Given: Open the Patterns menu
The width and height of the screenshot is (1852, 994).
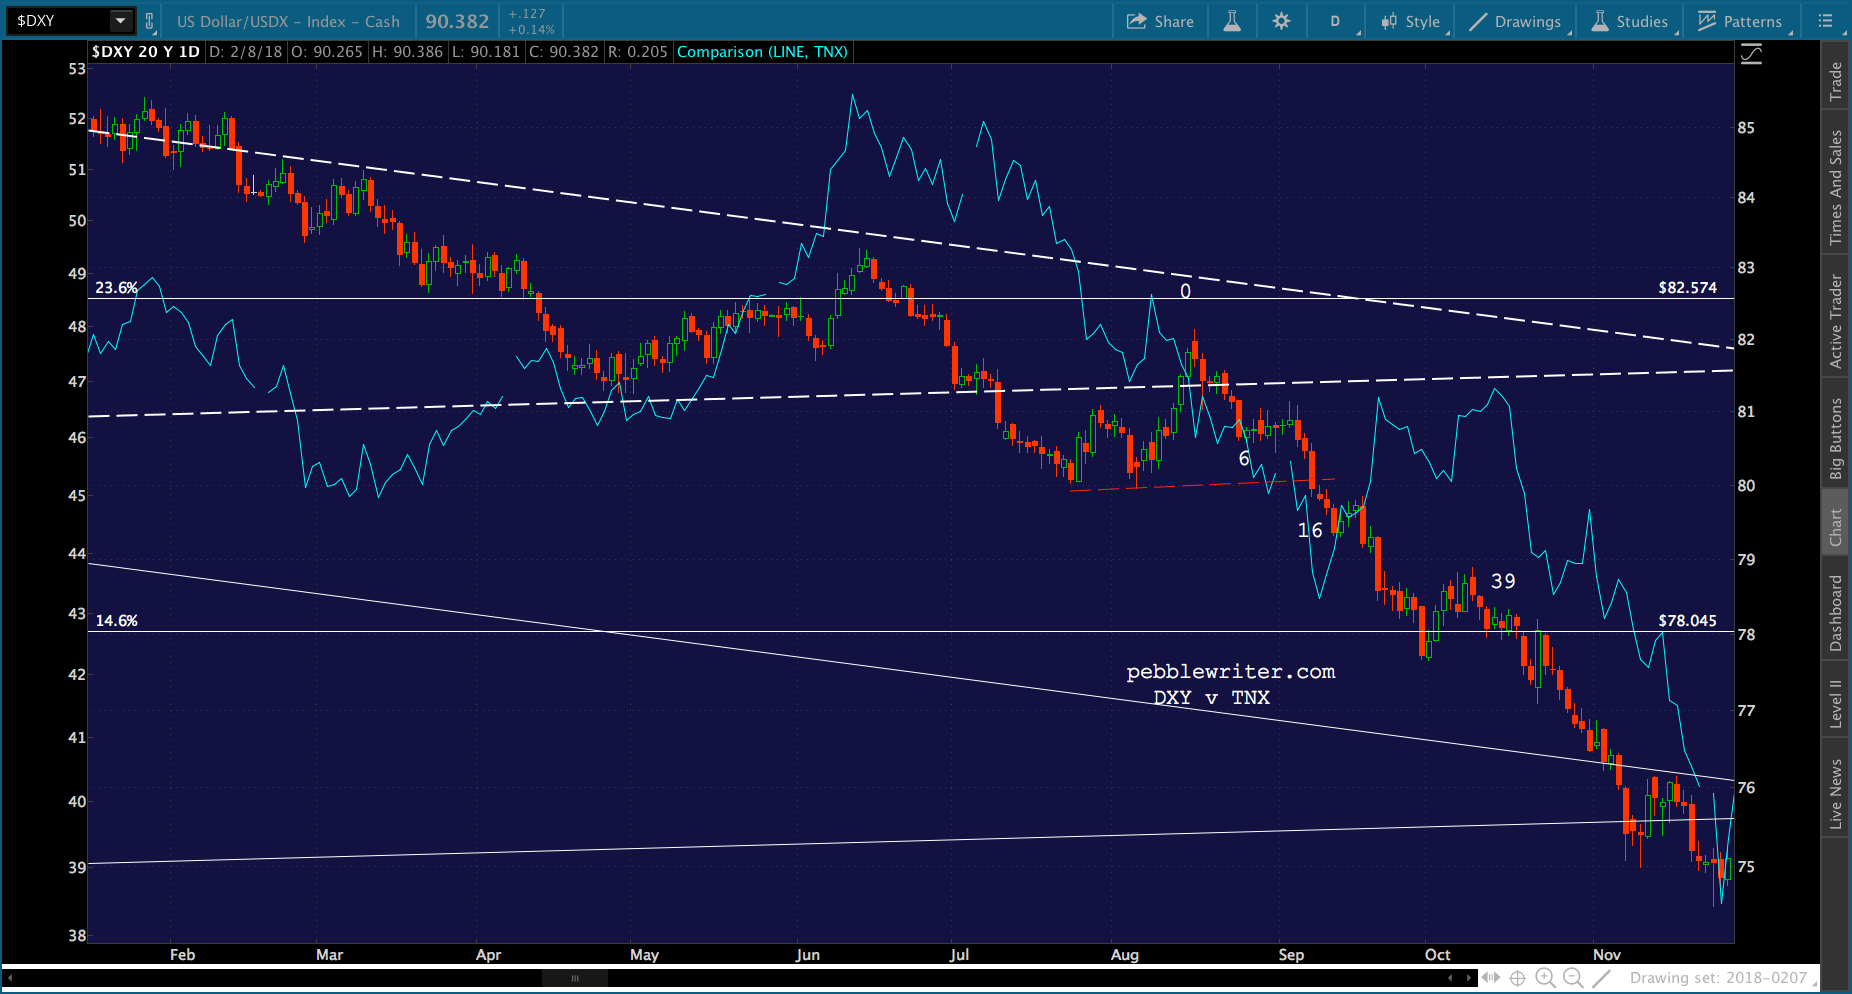Looking at the screenshot, I should pos(1740,21).
